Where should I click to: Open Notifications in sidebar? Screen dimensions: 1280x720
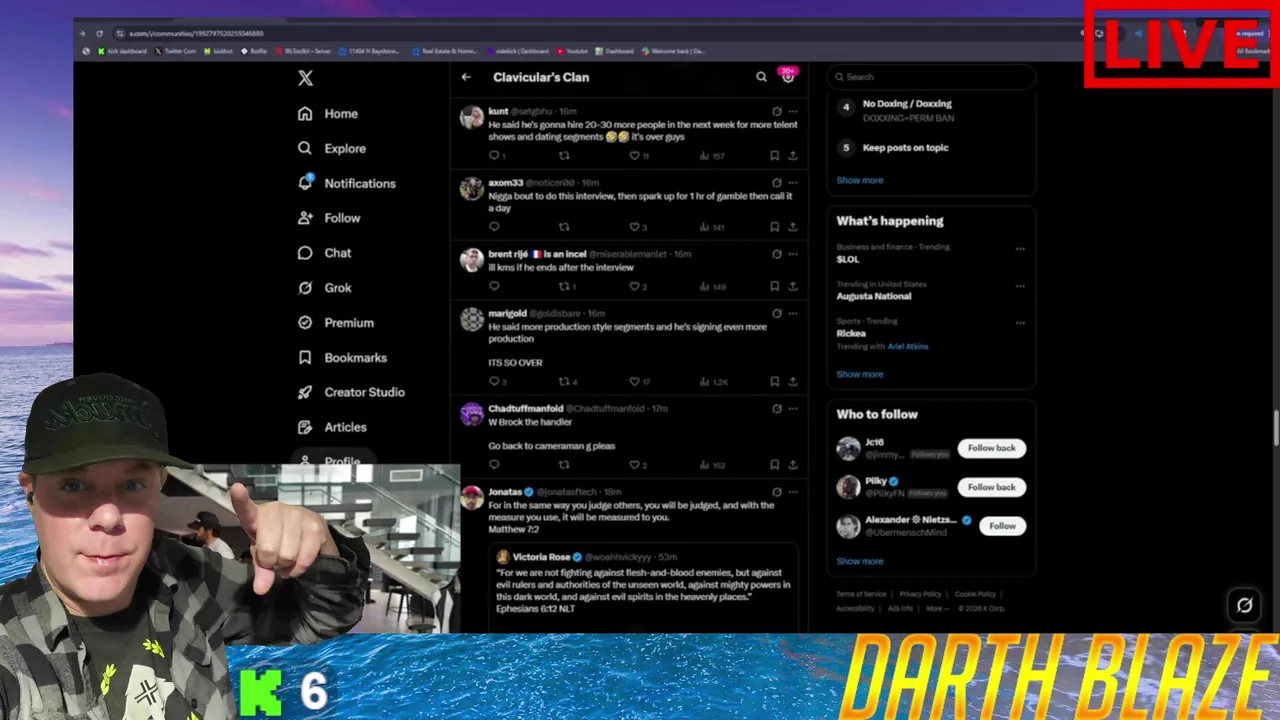tap(347, 183)
